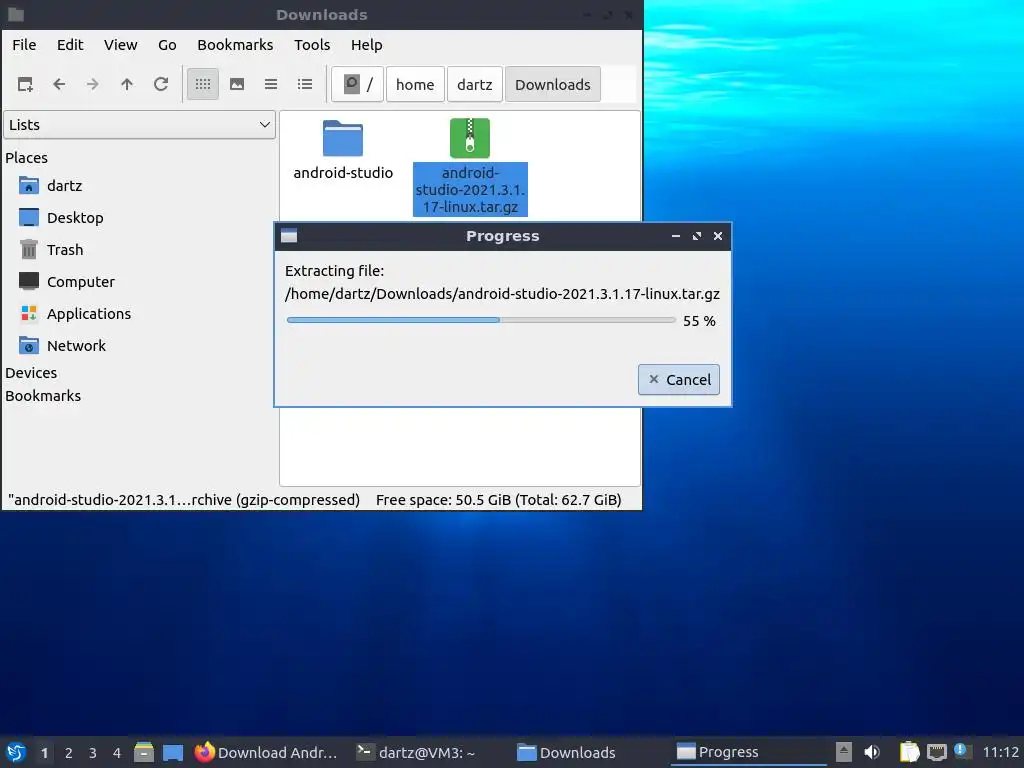
Task: Expand the Devices section
Action: coord(31,373)
